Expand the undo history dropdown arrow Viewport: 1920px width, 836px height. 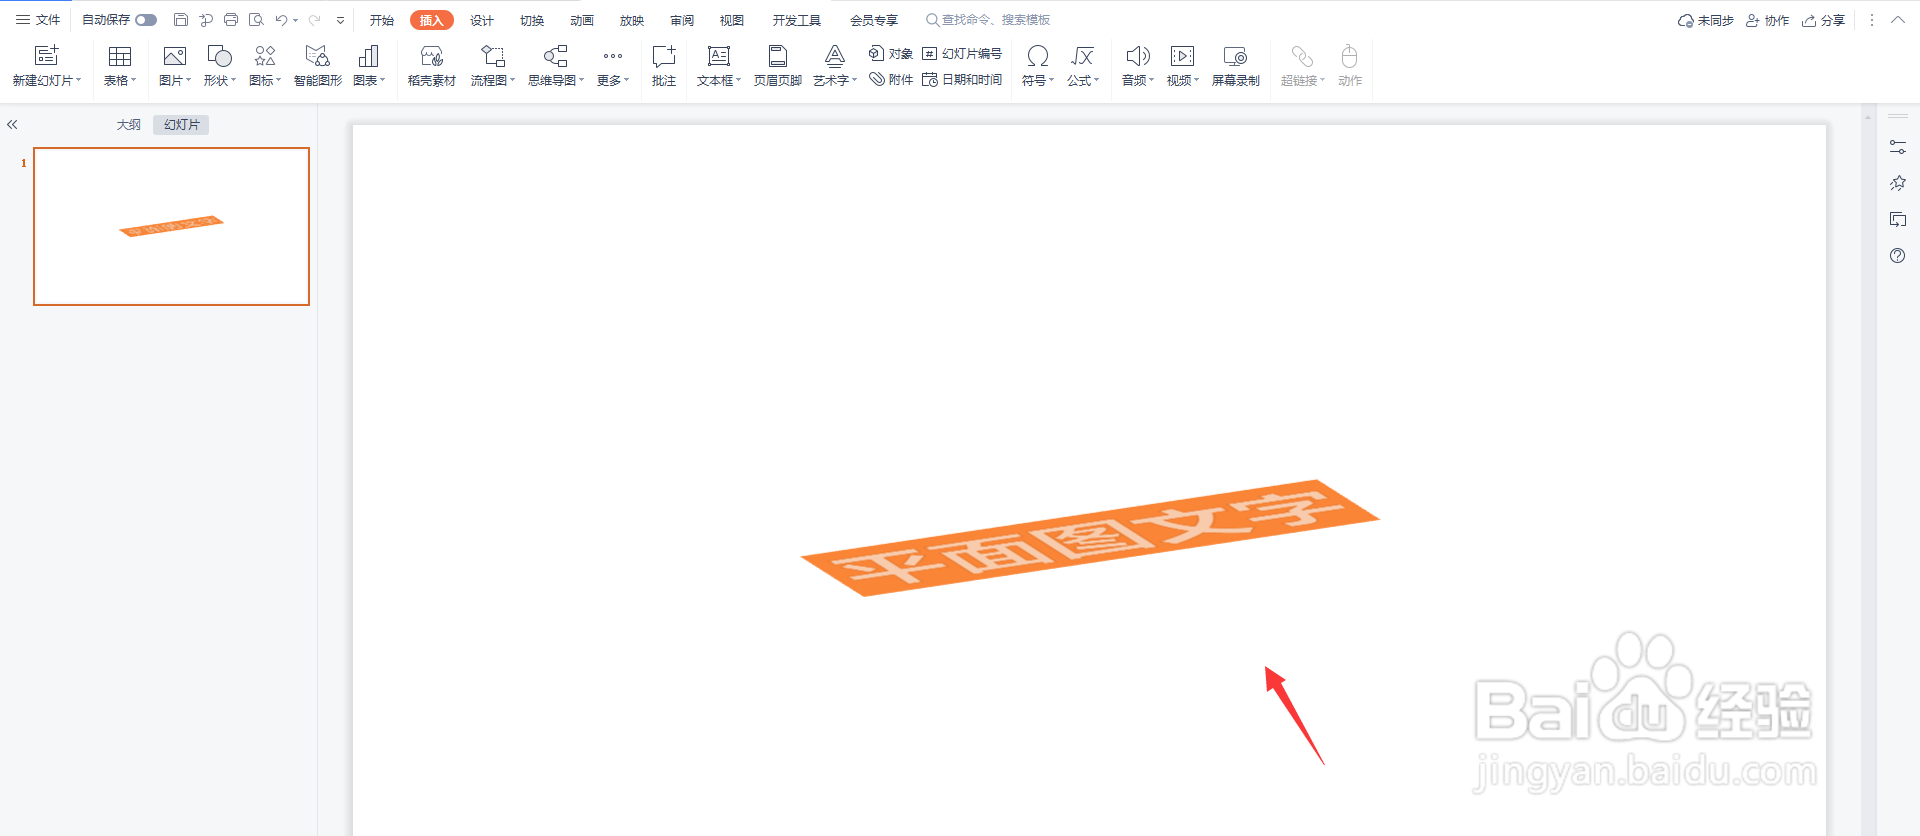coord(296,20)
